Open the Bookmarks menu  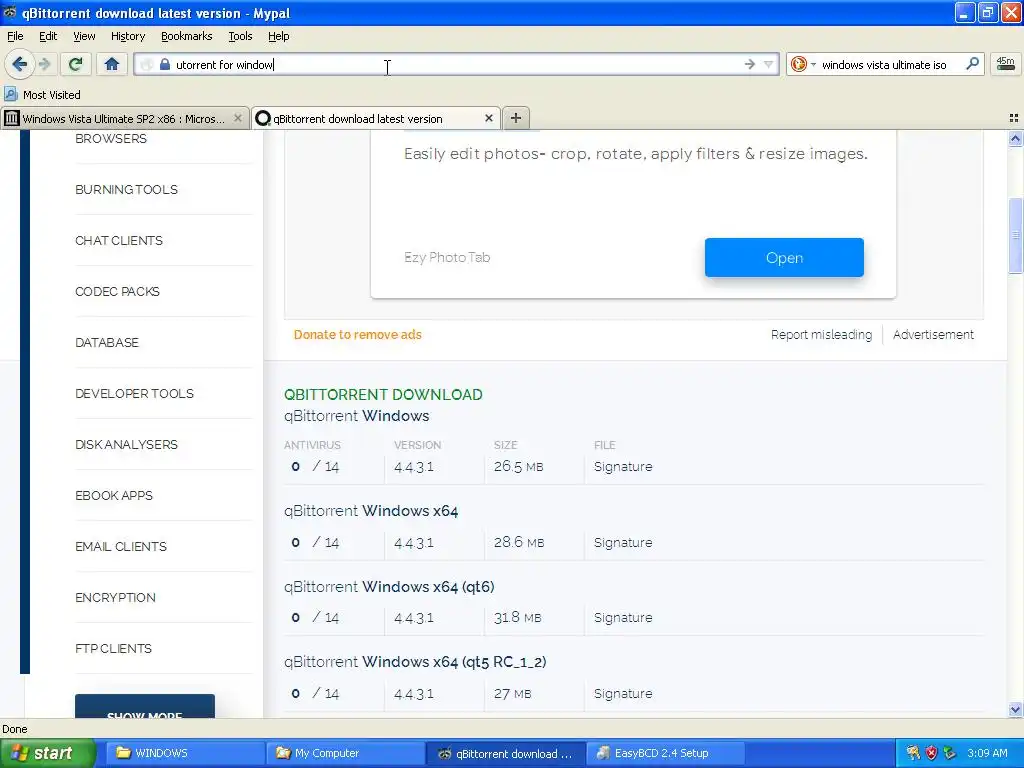coord(187,36)
